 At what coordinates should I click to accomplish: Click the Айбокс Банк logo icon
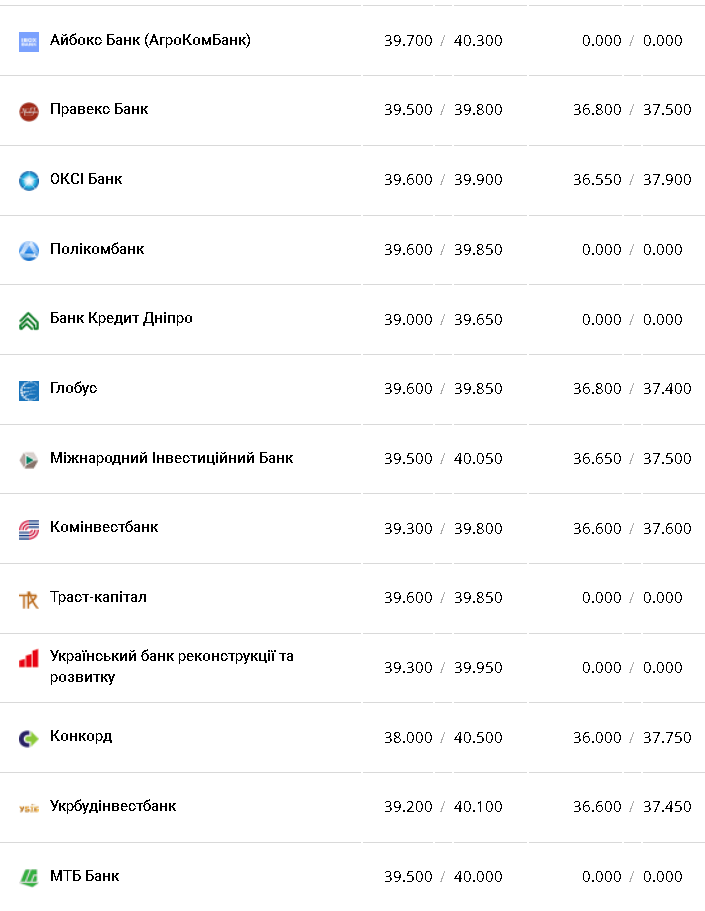[x=28, y=42]
